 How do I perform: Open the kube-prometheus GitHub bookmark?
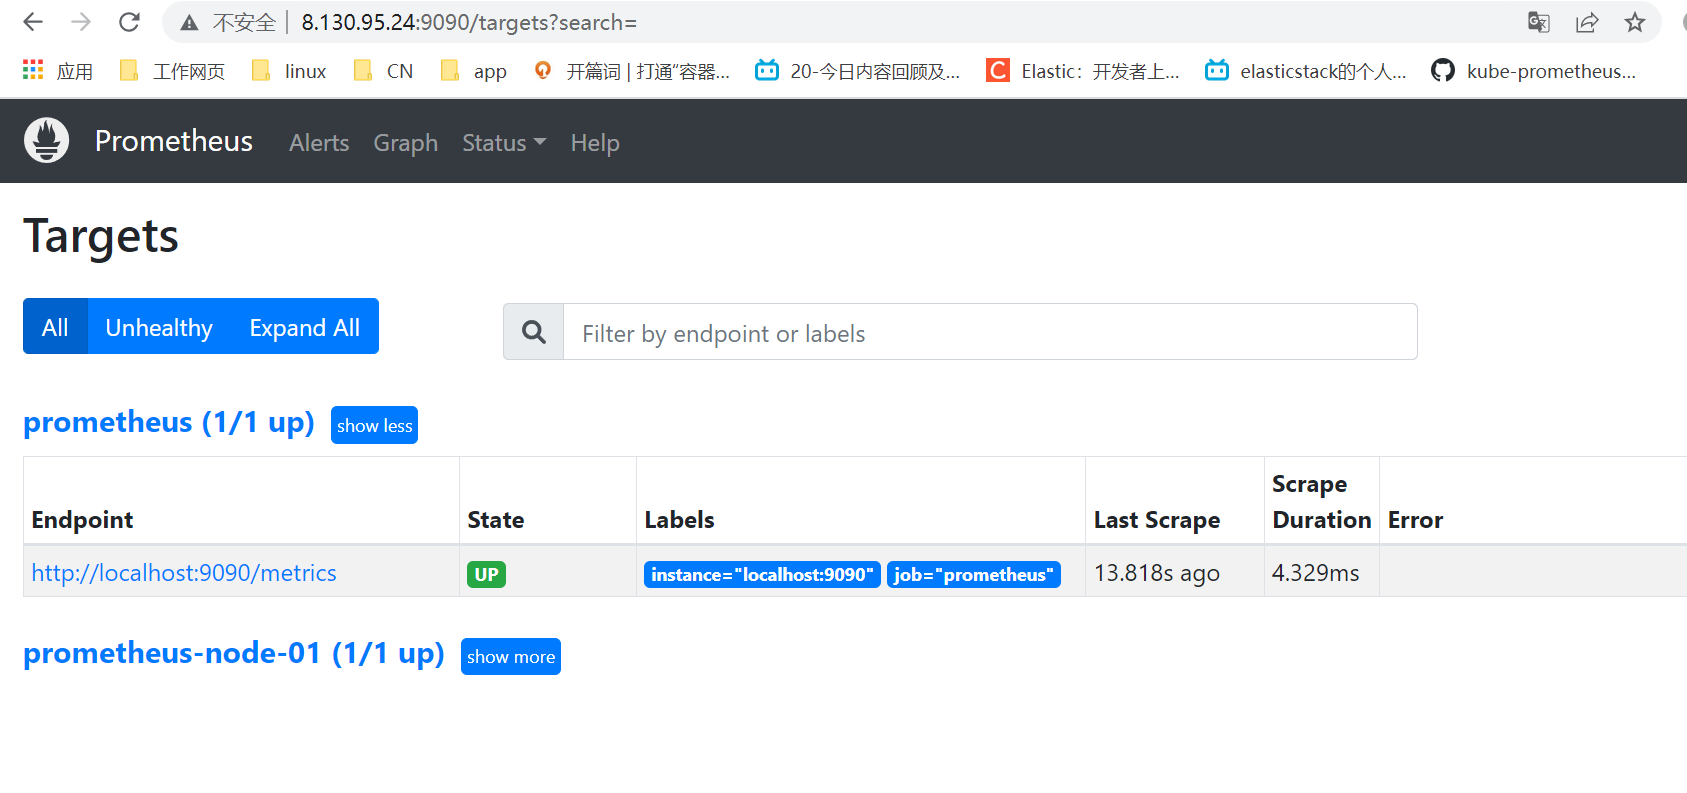(x=1536, y=71)
